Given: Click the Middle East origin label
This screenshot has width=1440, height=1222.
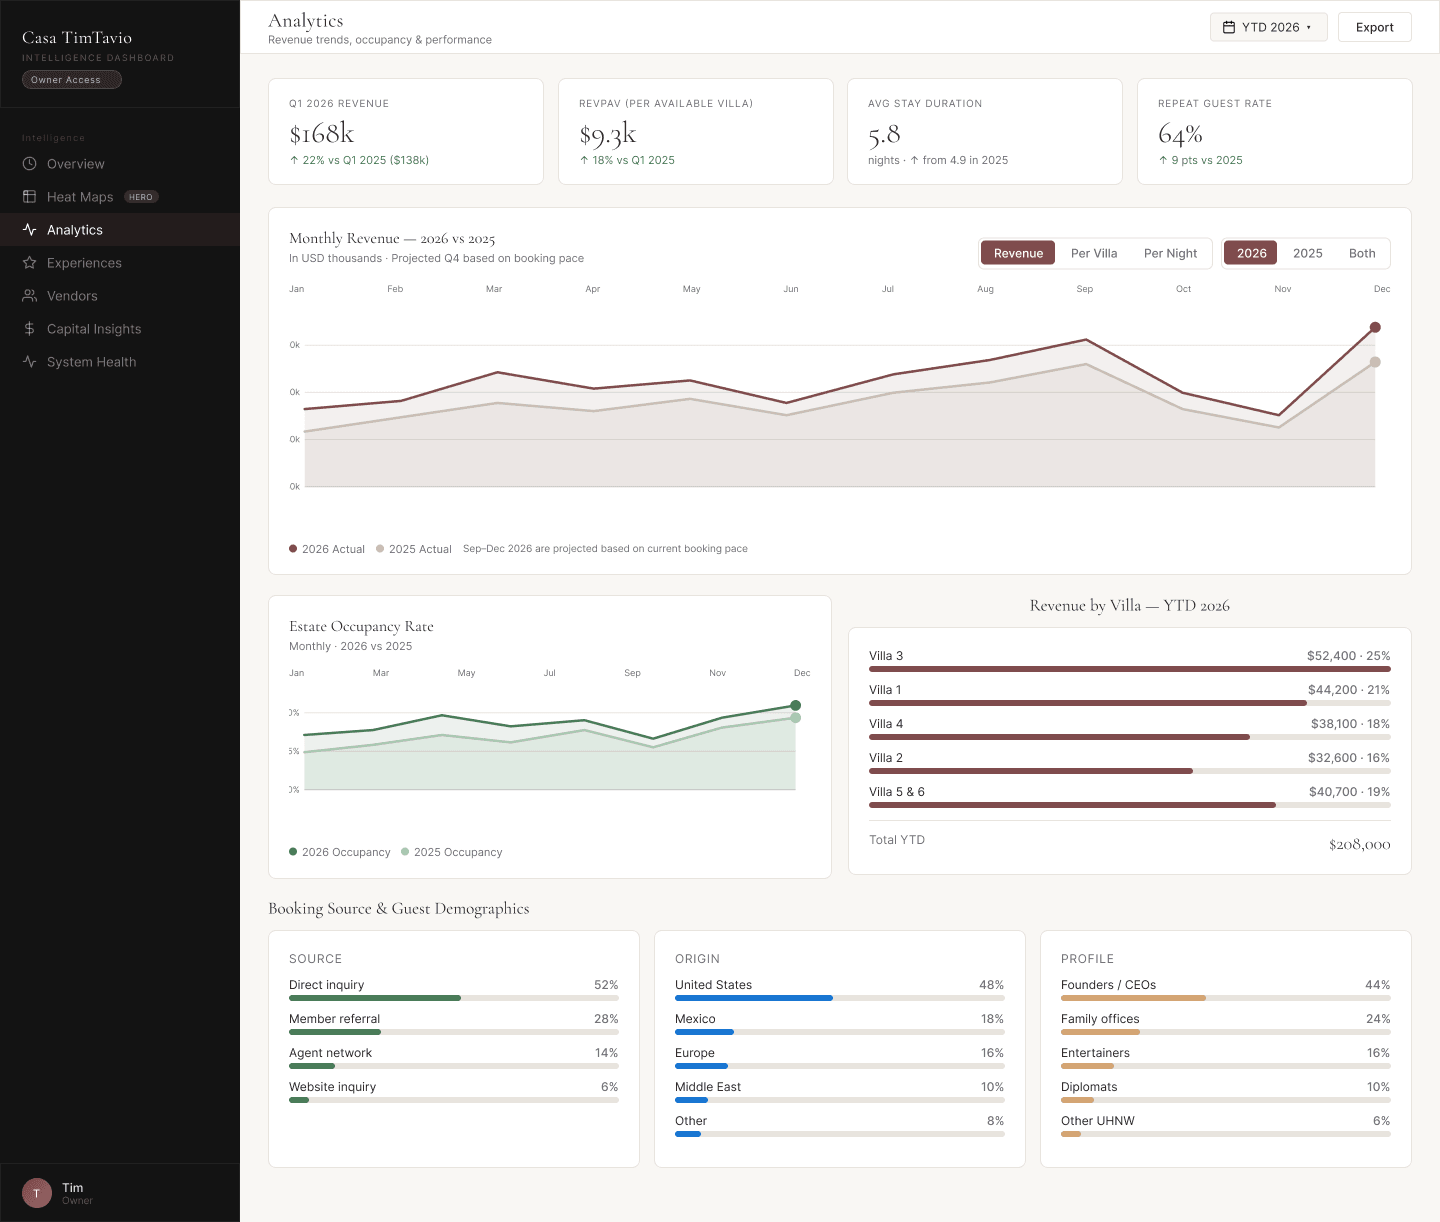Looking at the screenshot, I should tap(708, 1087).
